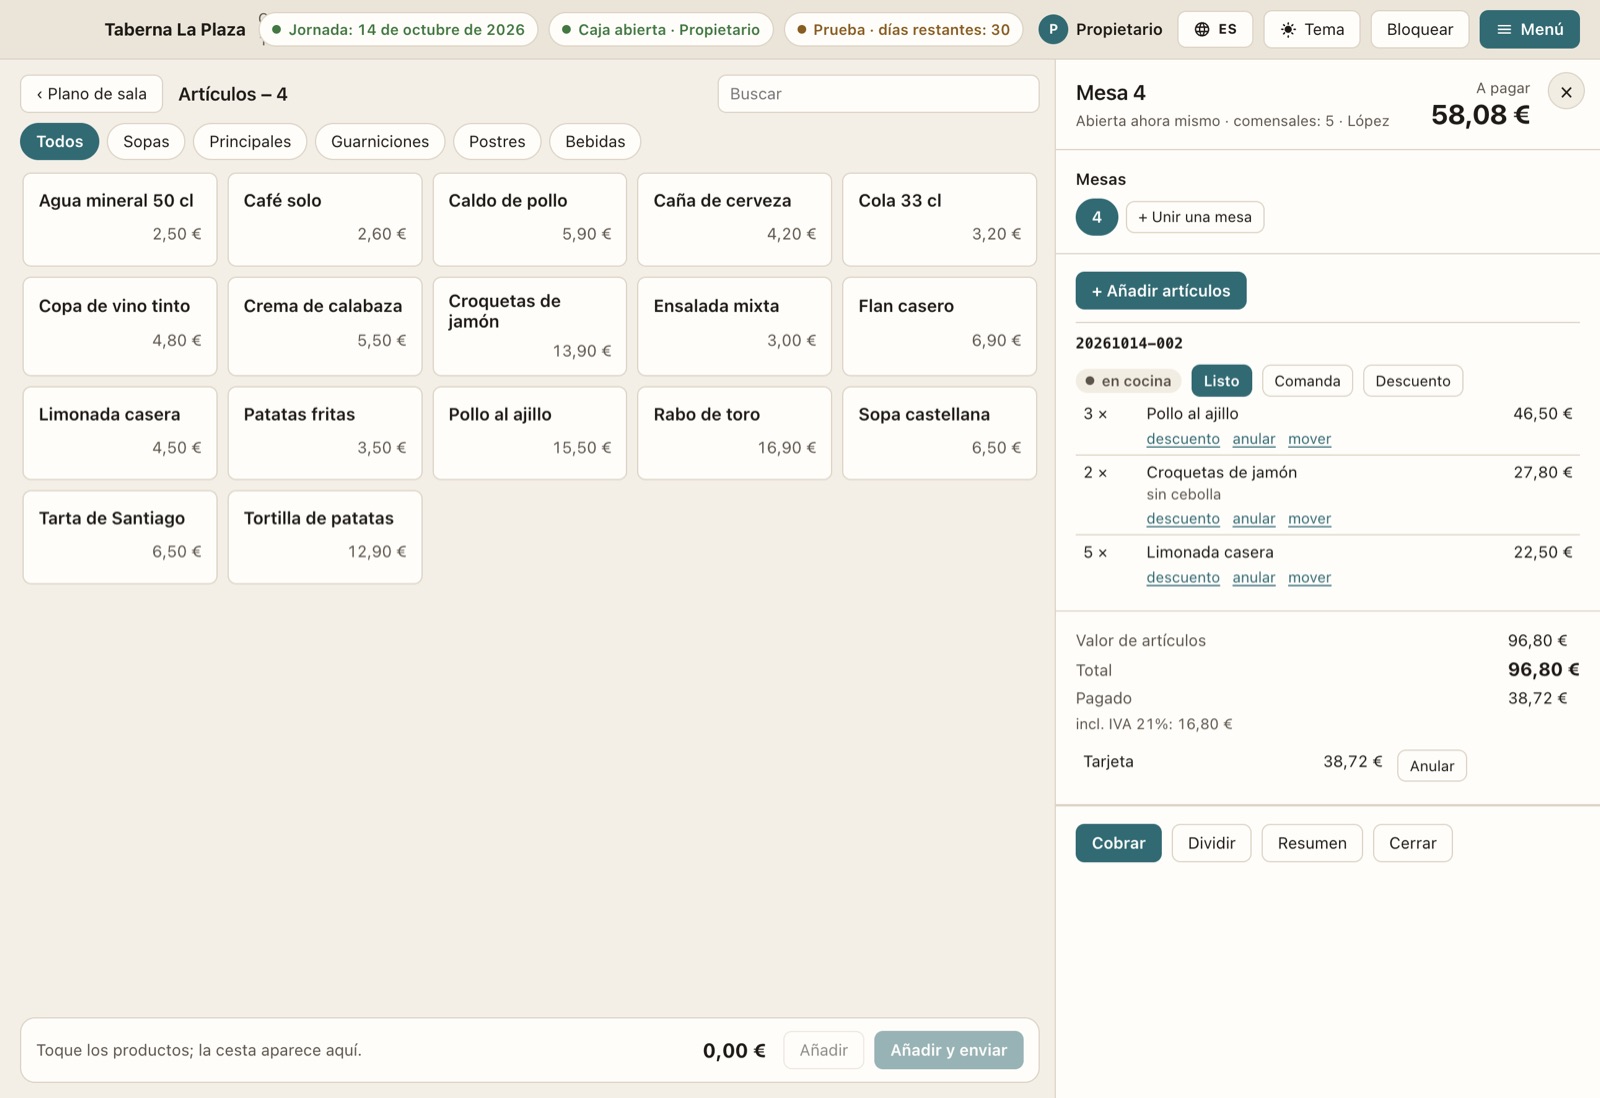Open the Comanda button
The width and height of the screenshot is (1600, 1098).
[x=1307, y=381]
